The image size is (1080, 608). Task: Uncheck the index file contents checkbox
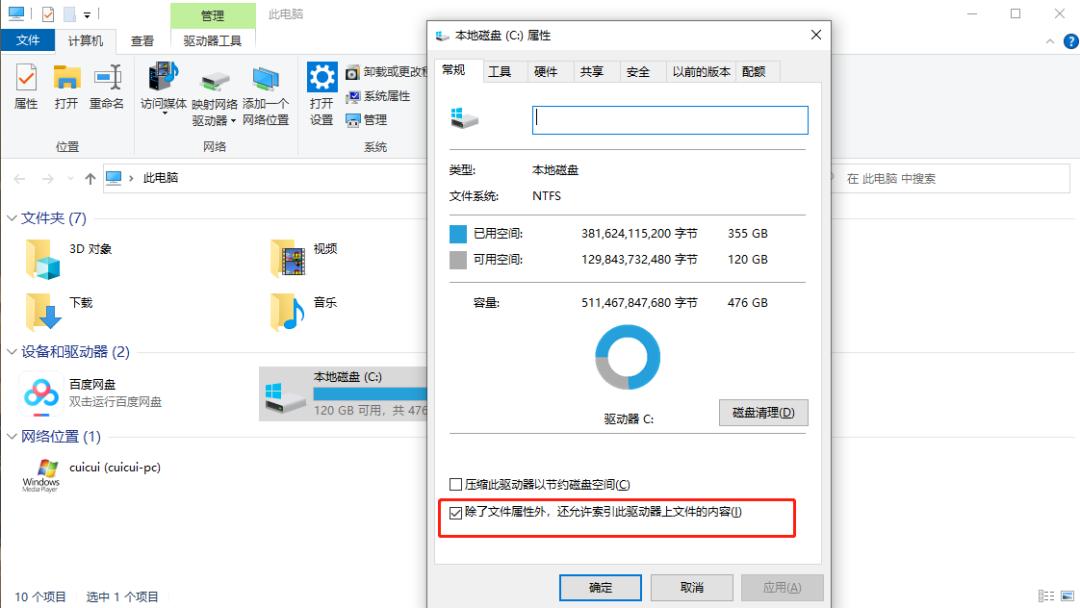(455, 513)
